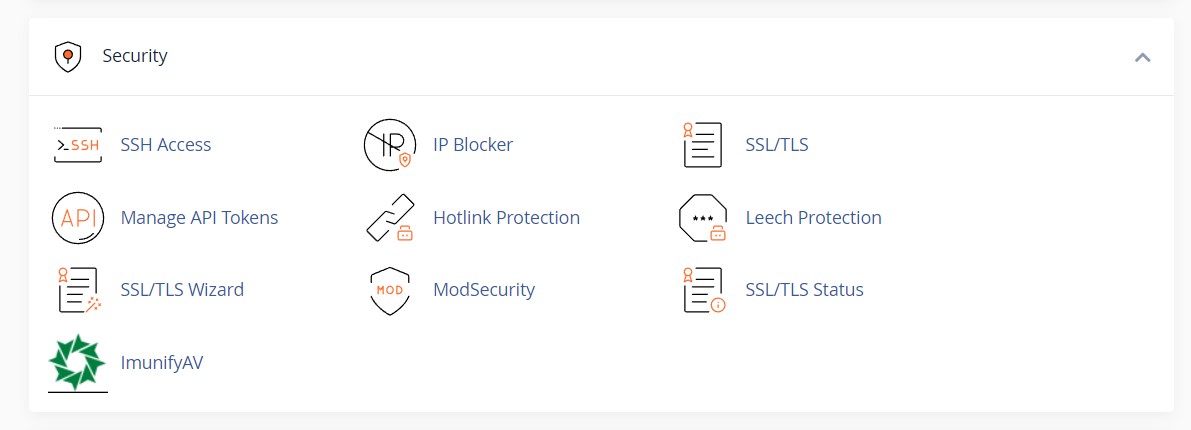Screen dimensions: 1191x430
Task: Click the SSL/TLS certificate icon
Action: tap(702, 145)
